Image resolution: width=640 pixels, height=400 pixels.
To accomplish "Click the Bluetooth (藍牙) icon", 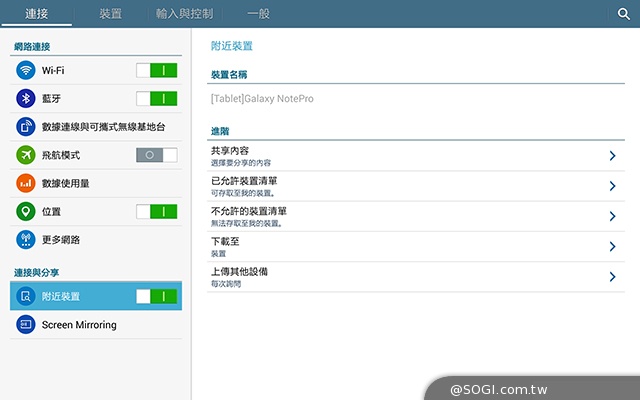I will [x=25, y=99].
